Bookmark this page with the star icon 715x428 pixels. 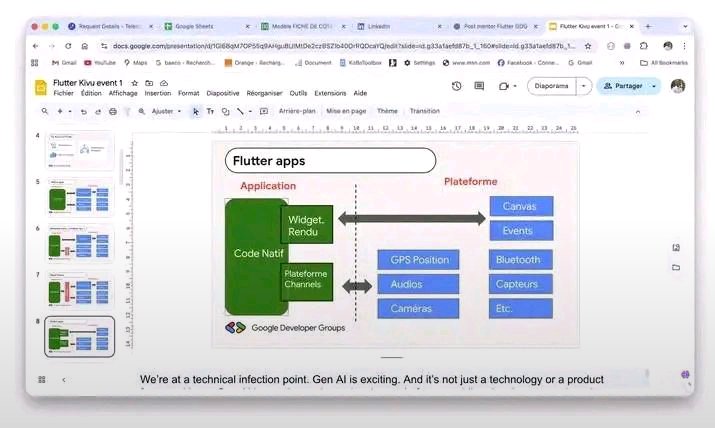(x=588, y=46)
